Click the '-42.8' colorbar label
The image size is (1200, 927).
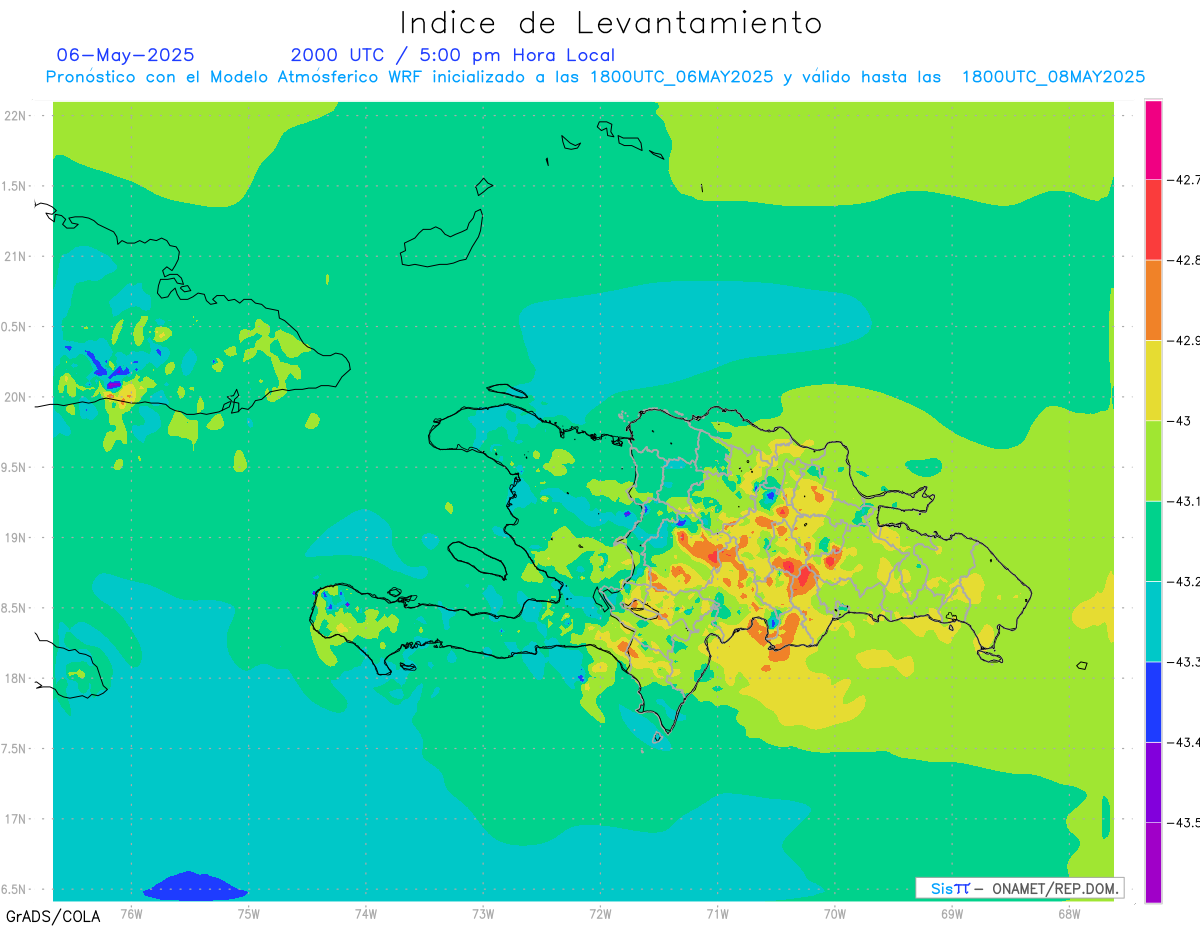[x=1183, y=260]
